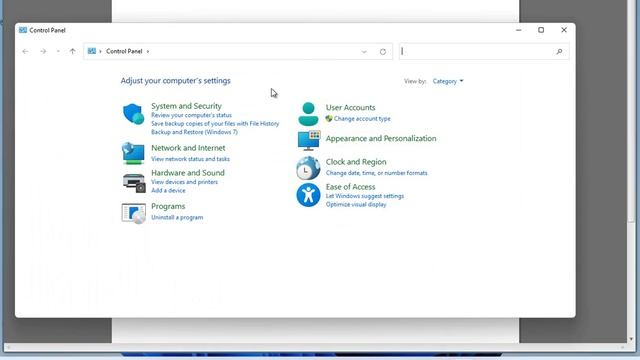The height and width of the screenshot is (360, 640).
Task: Open the Ease of Access icon
Action: point(308,195)
